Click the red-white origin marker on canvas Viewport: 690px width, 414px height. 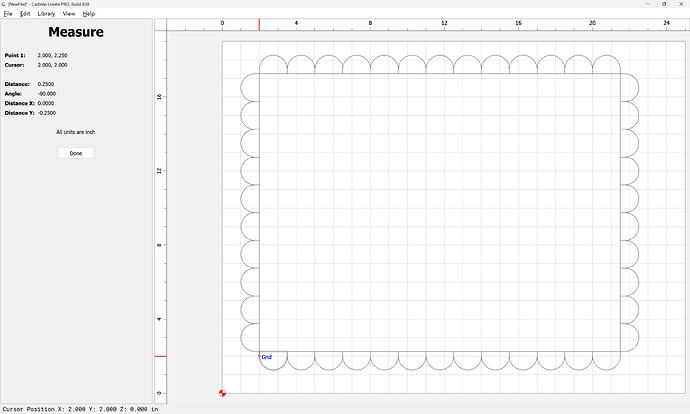tap(222, 392)
